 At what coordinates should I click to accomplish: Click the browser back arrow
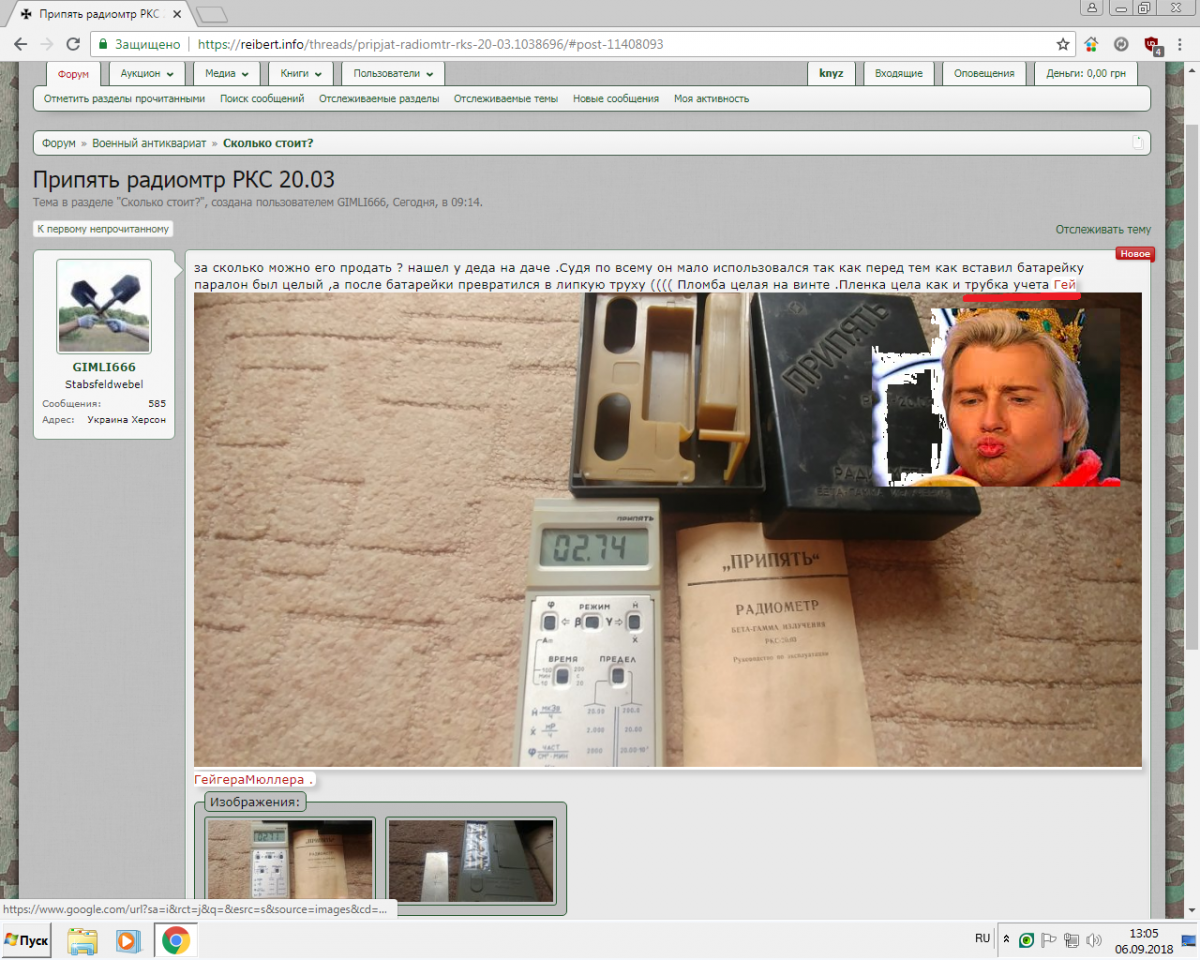coord(20,45)
